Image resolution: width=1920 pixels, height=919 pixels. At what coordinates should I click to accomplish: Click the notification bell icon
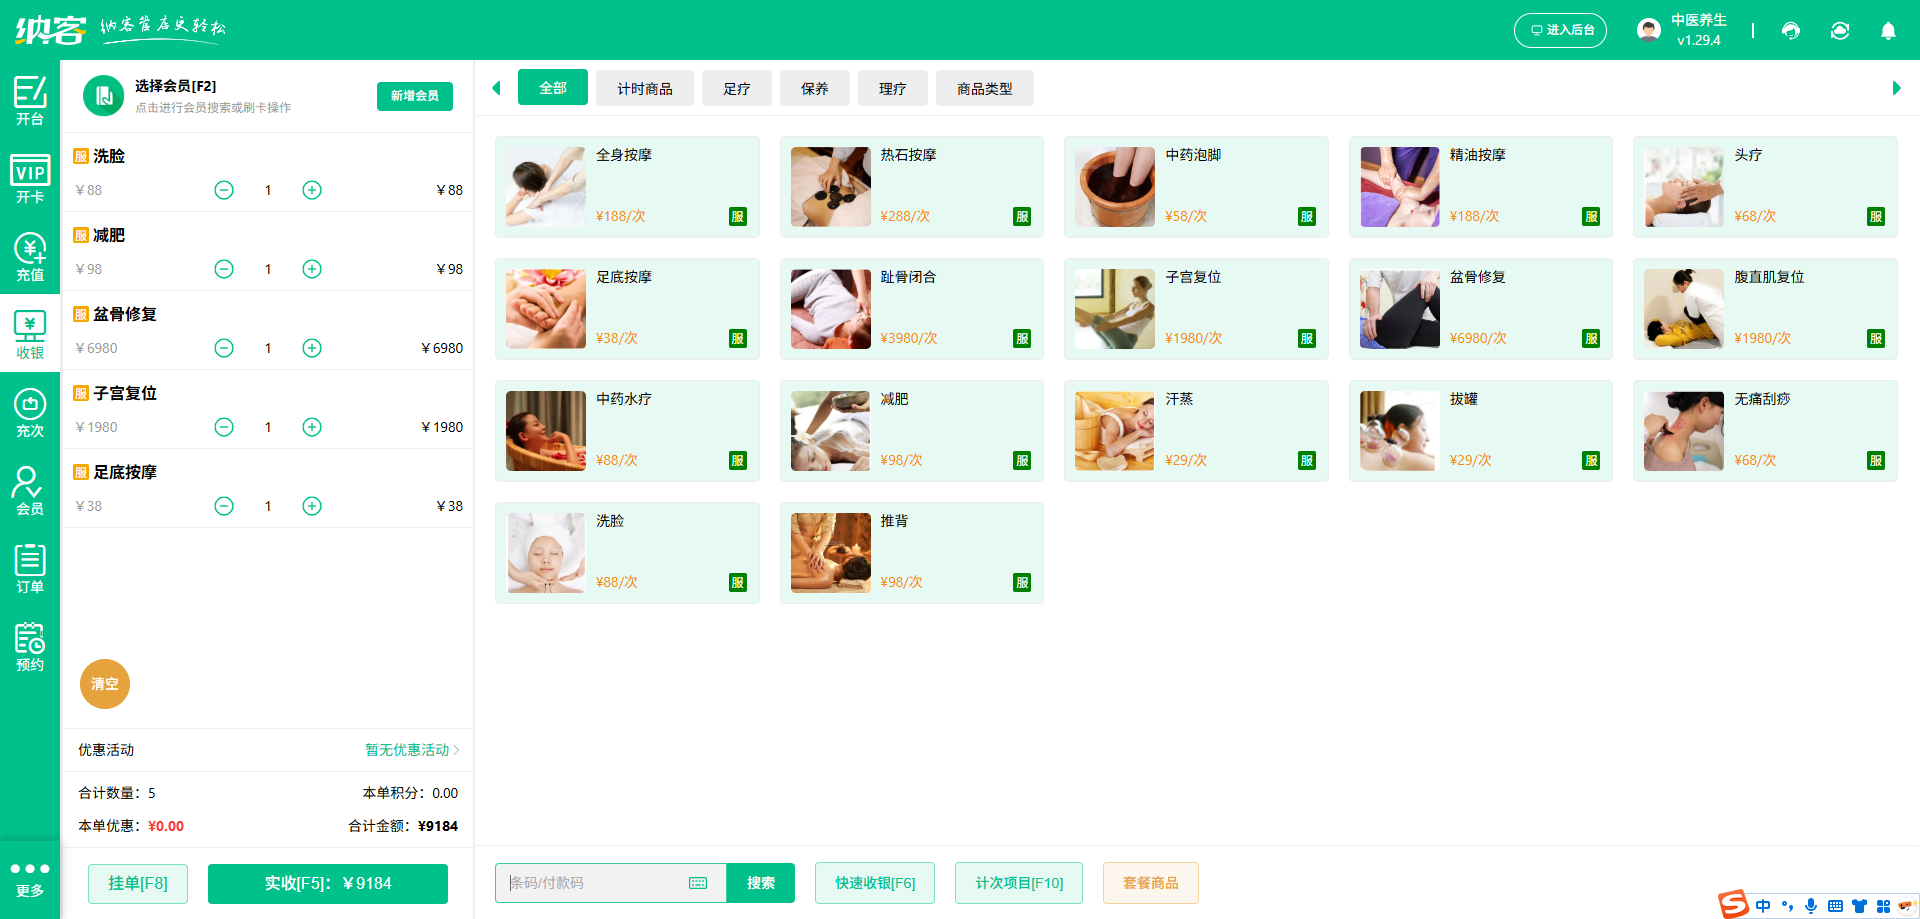pyautogui.click(x=1888, y=31)
